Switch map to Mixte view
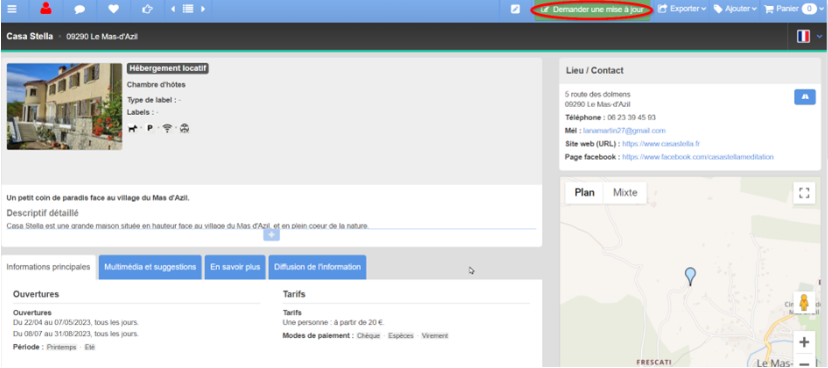 pyautogui.click(x=625, y=193)
